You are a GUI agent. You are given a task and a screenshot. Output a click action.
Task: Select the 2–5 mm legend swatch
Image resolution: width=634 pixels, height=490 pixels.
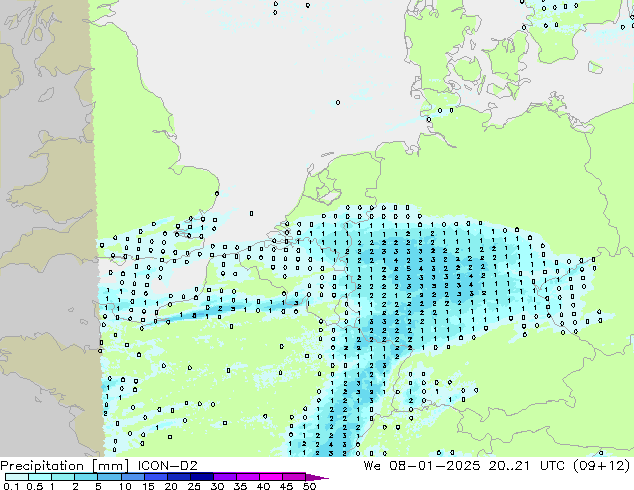point(86,477)
